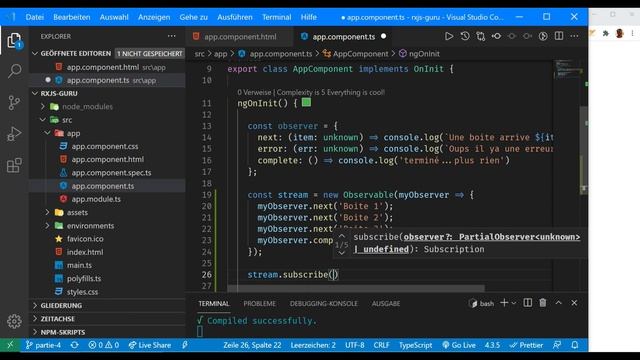640x360 pixels.
Task: Click the Zeile 26, Spalte 22 indicator
Action: tap(252, 345)
